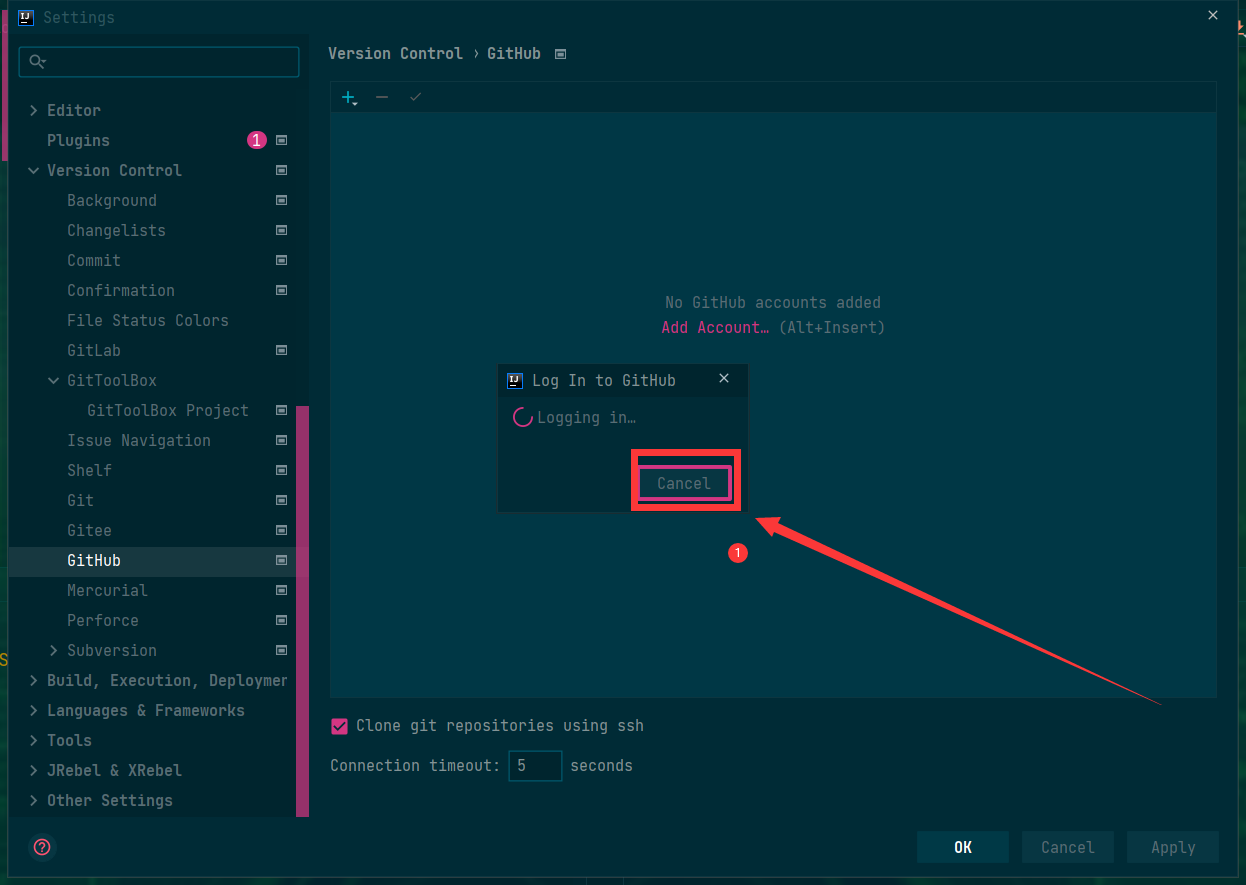Click project-level icon beside Changelists

pos(282,231)
